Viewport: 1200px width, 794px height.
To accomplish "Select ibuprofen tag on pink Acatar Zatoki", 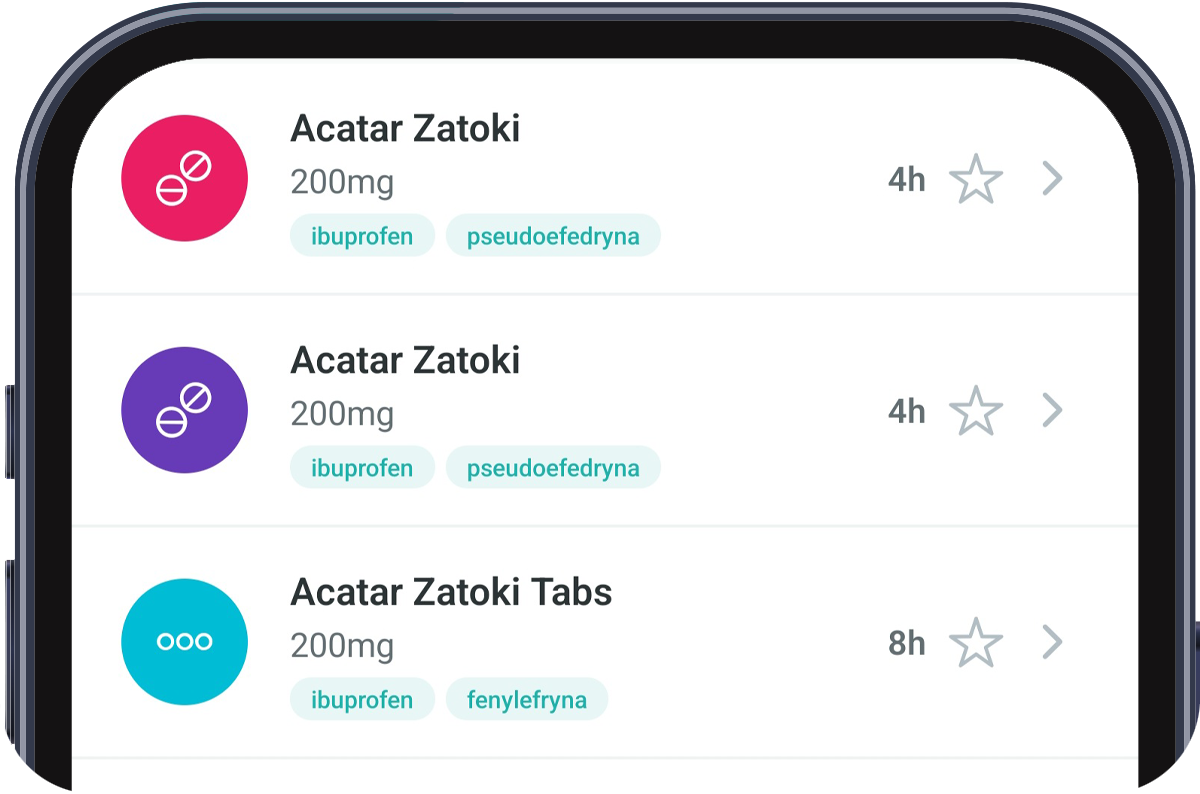I will (x=362, y=236).
